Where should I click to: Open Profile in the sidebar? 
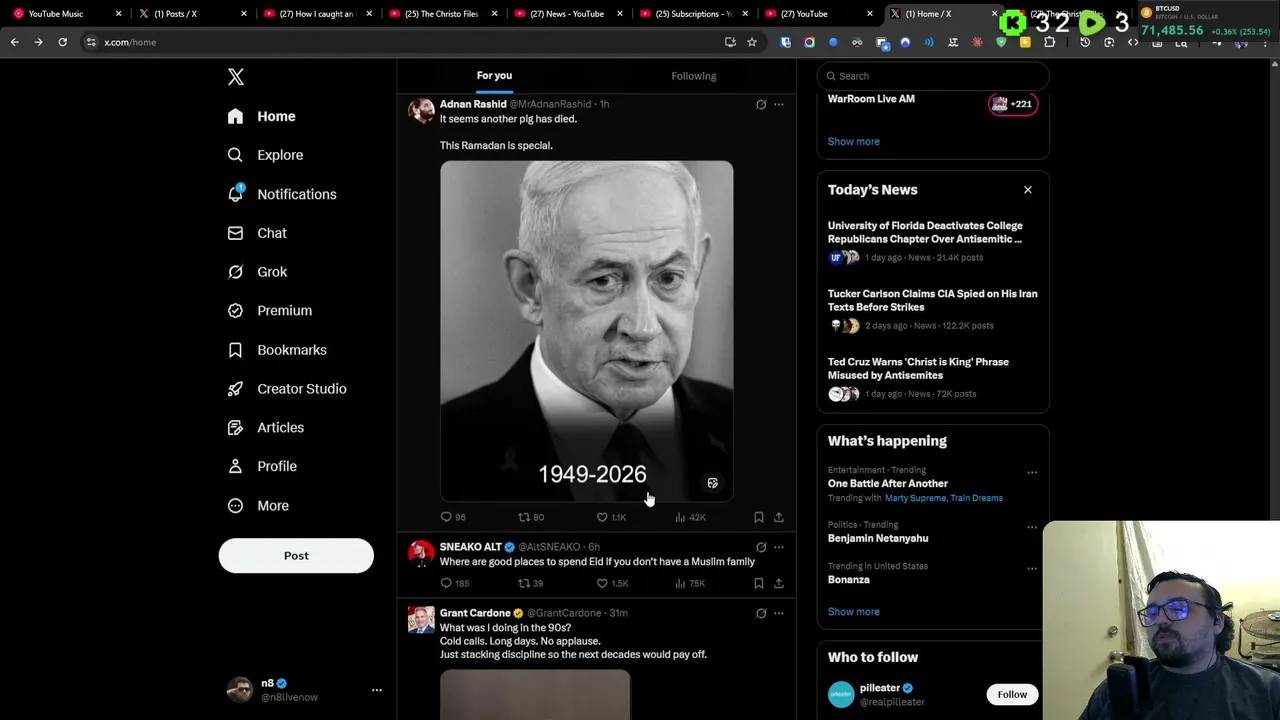coord(262,466)
